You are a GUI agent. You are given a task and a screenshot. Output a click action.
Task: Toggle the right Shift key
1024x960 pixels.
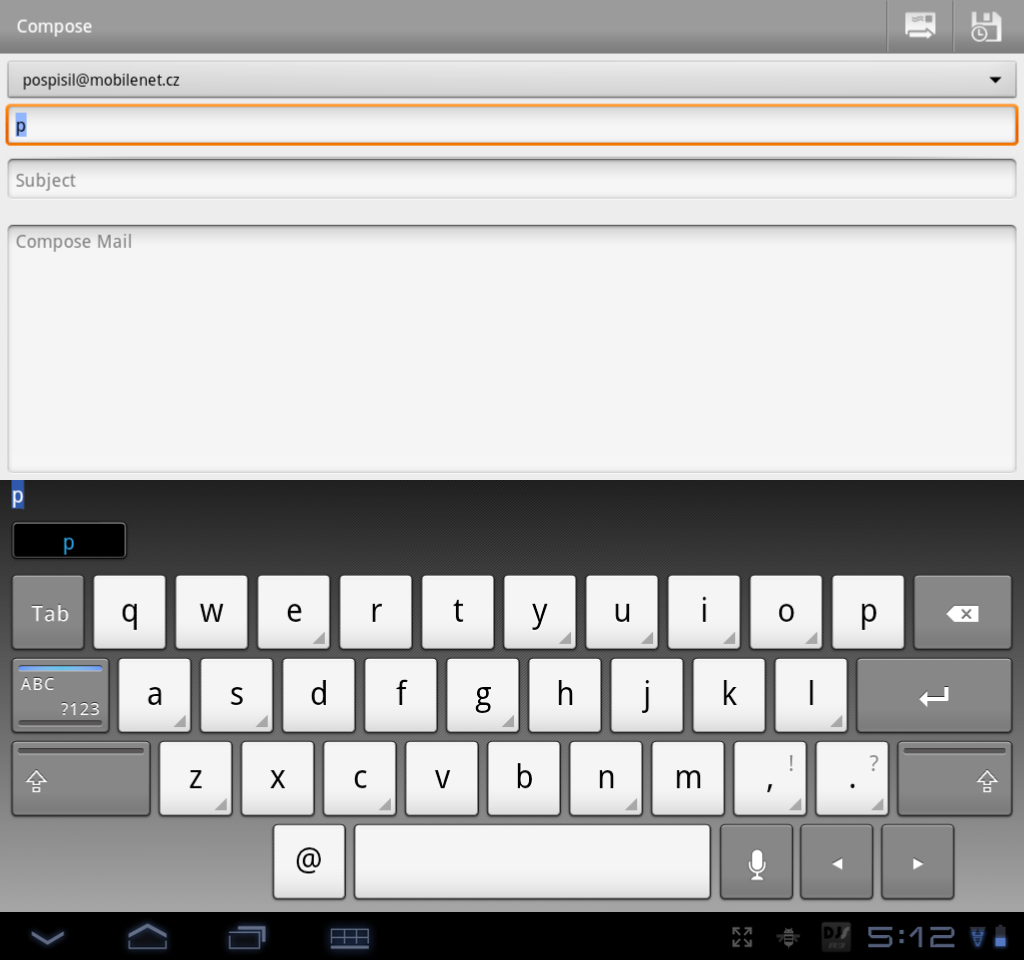point(955,778)
